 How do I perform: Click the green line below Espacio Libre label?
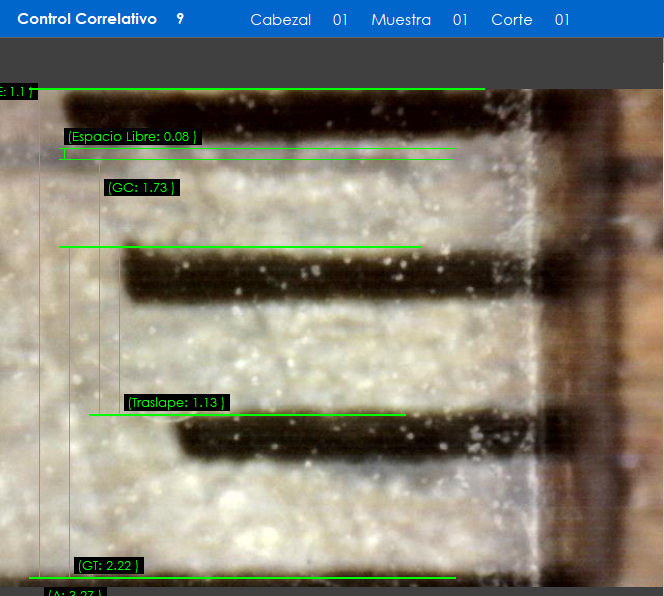pos(258,149)
